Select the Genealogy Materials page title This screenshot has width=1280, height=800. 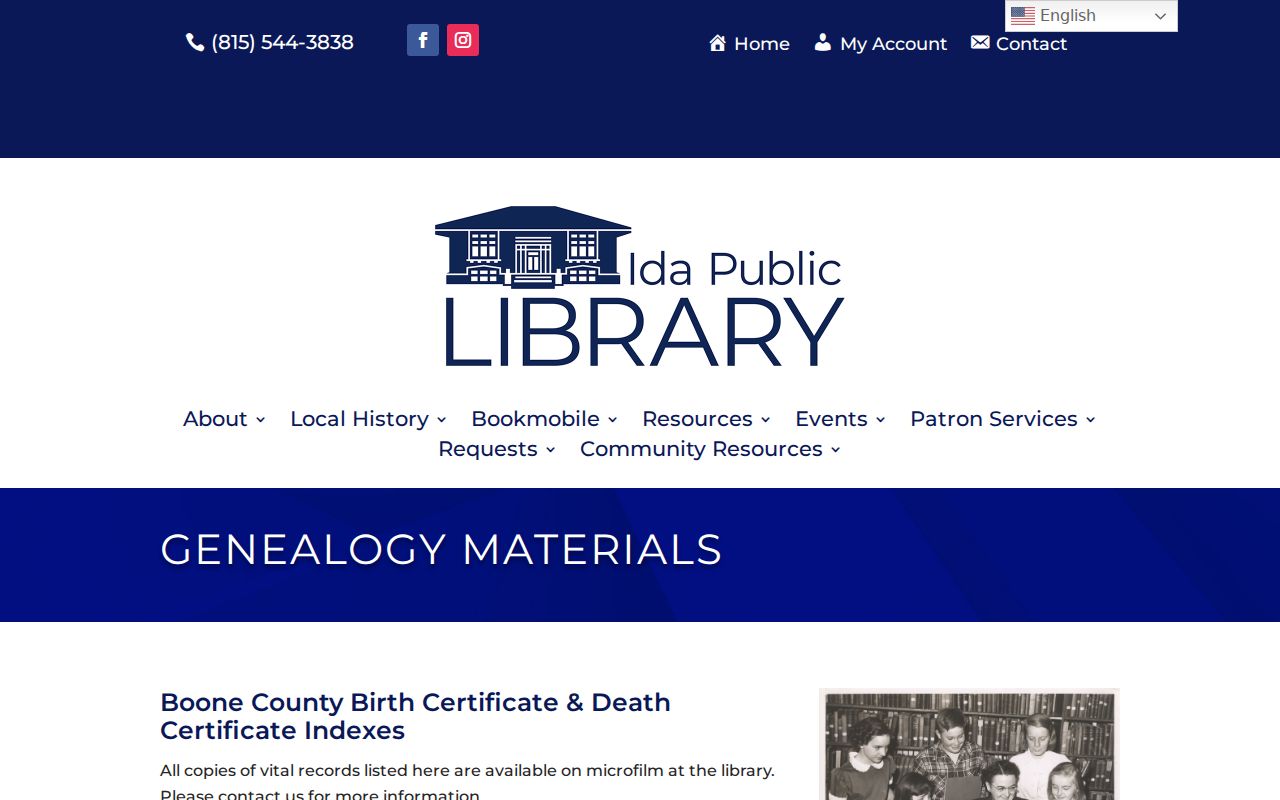(x=441, y=550)
